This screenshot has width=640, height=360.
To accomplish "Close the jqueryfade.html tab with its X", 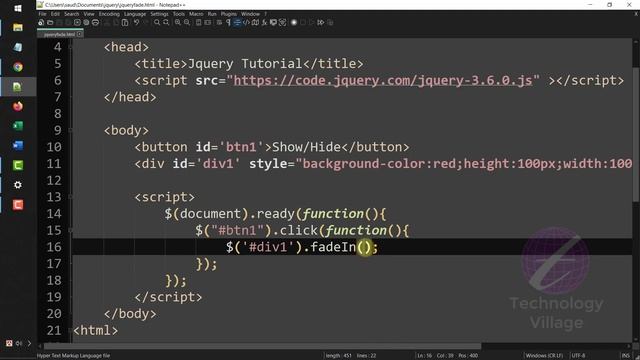I will pos(80,34).
